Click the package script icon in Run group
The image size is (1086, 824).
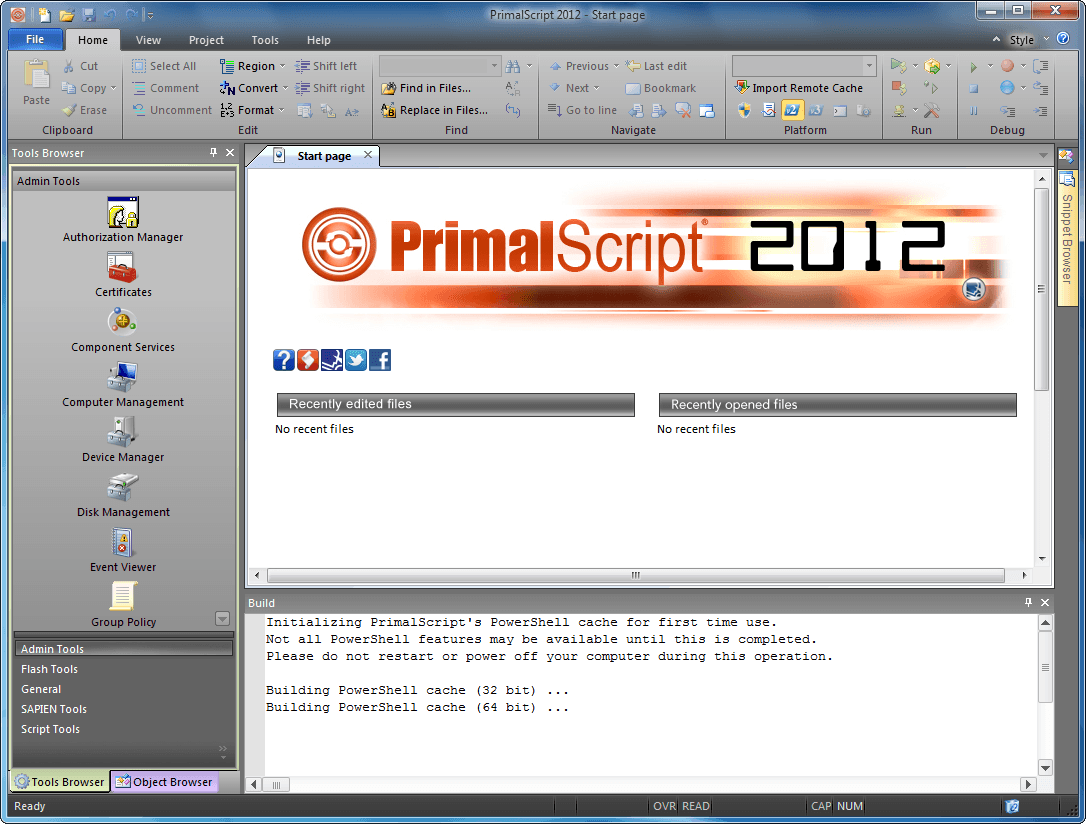(932, 66)
